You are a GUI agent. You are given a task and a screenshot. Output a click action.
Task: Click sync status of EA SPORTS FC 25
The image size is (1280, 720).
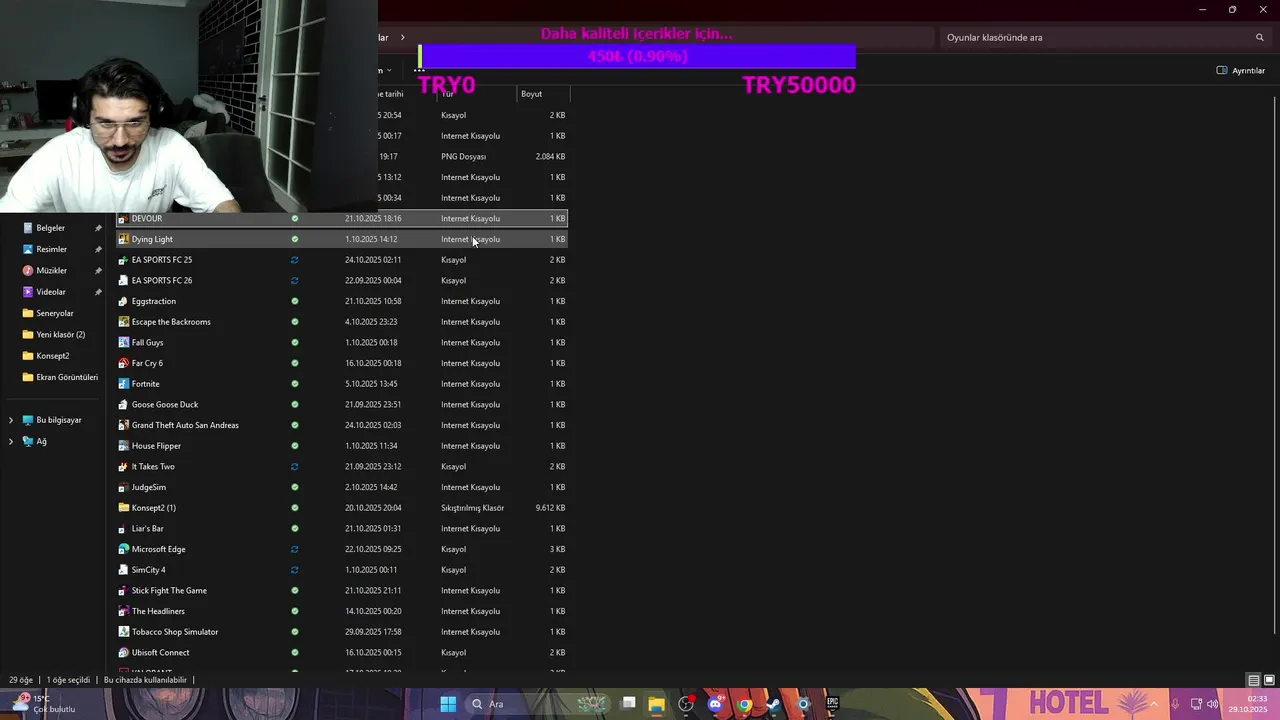click(294, 260)
